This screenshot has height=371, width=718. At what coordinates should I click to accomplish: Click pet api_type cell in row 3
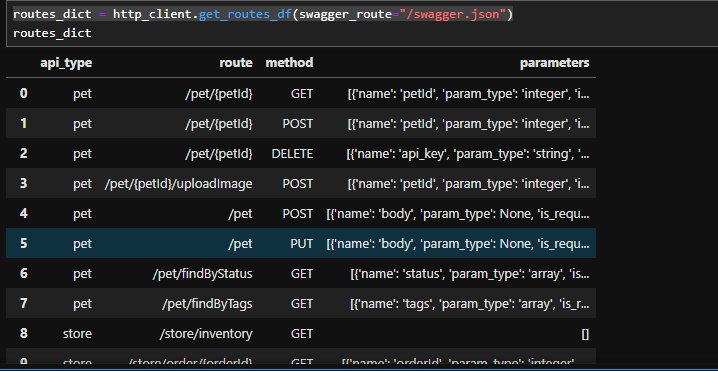click(x=82, y=184)
